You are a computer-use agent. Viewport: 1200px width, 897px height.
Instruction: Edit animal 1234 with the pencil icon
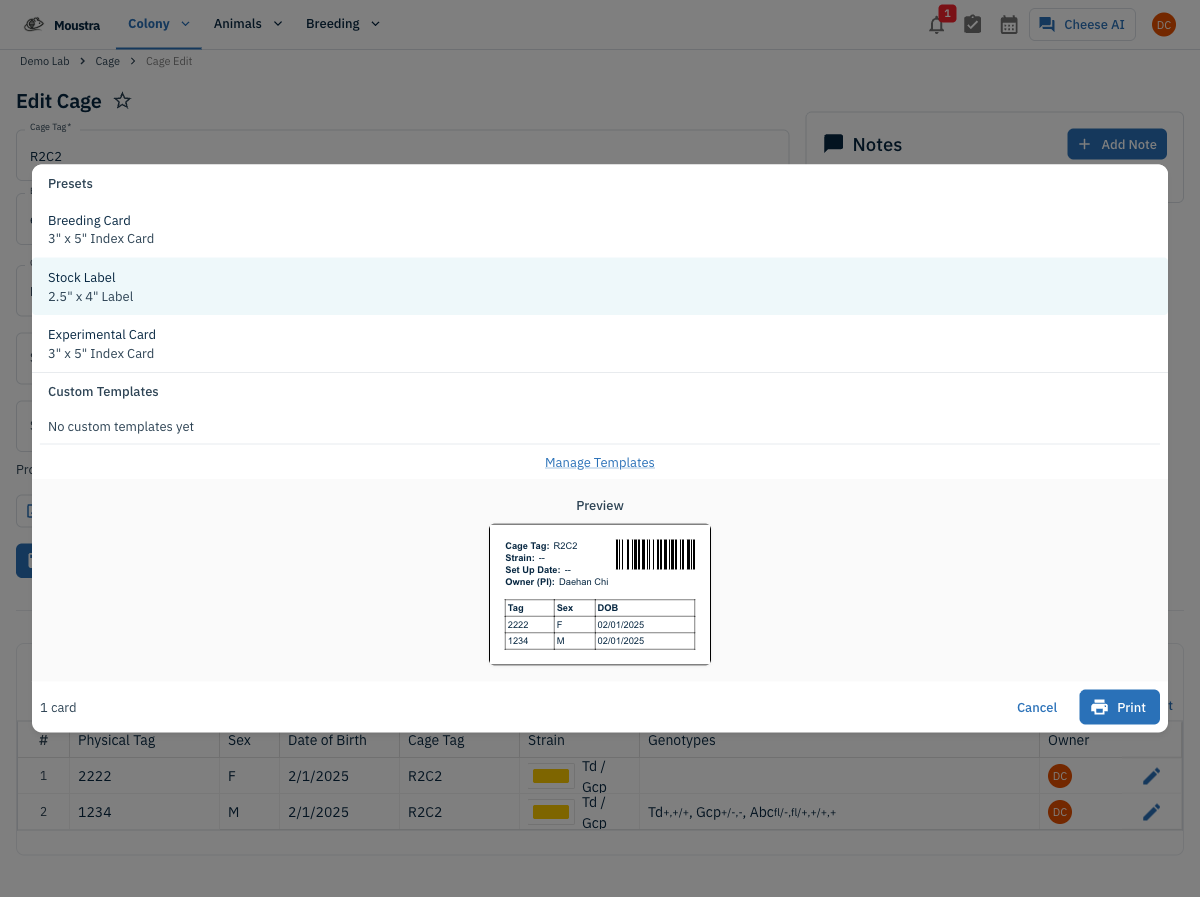coord(1151,812)
